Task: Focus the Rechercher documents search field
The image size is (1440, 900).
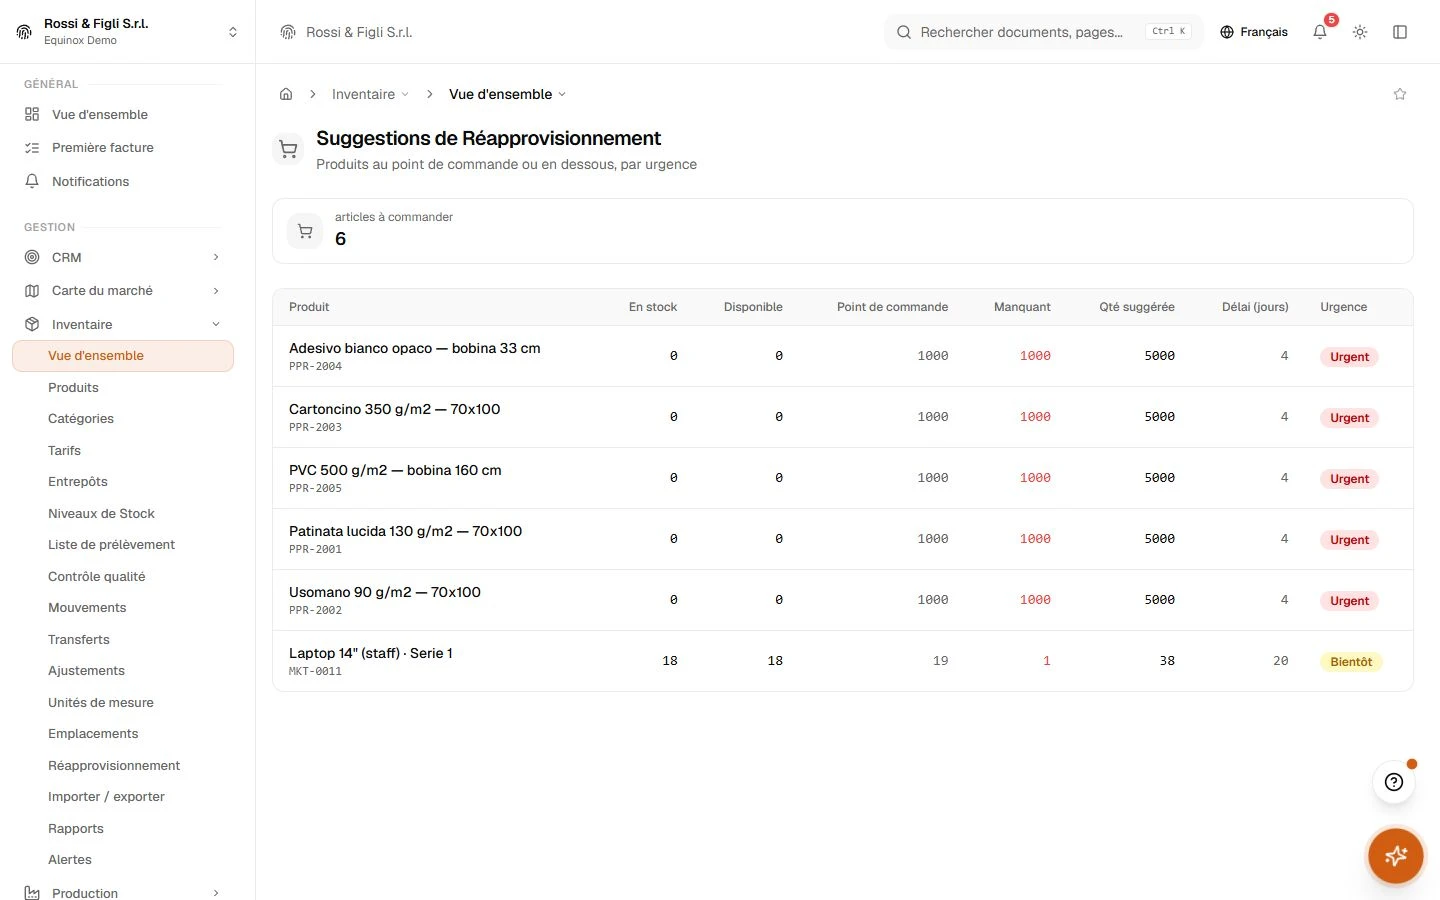Action: (x=1043, y=32)
